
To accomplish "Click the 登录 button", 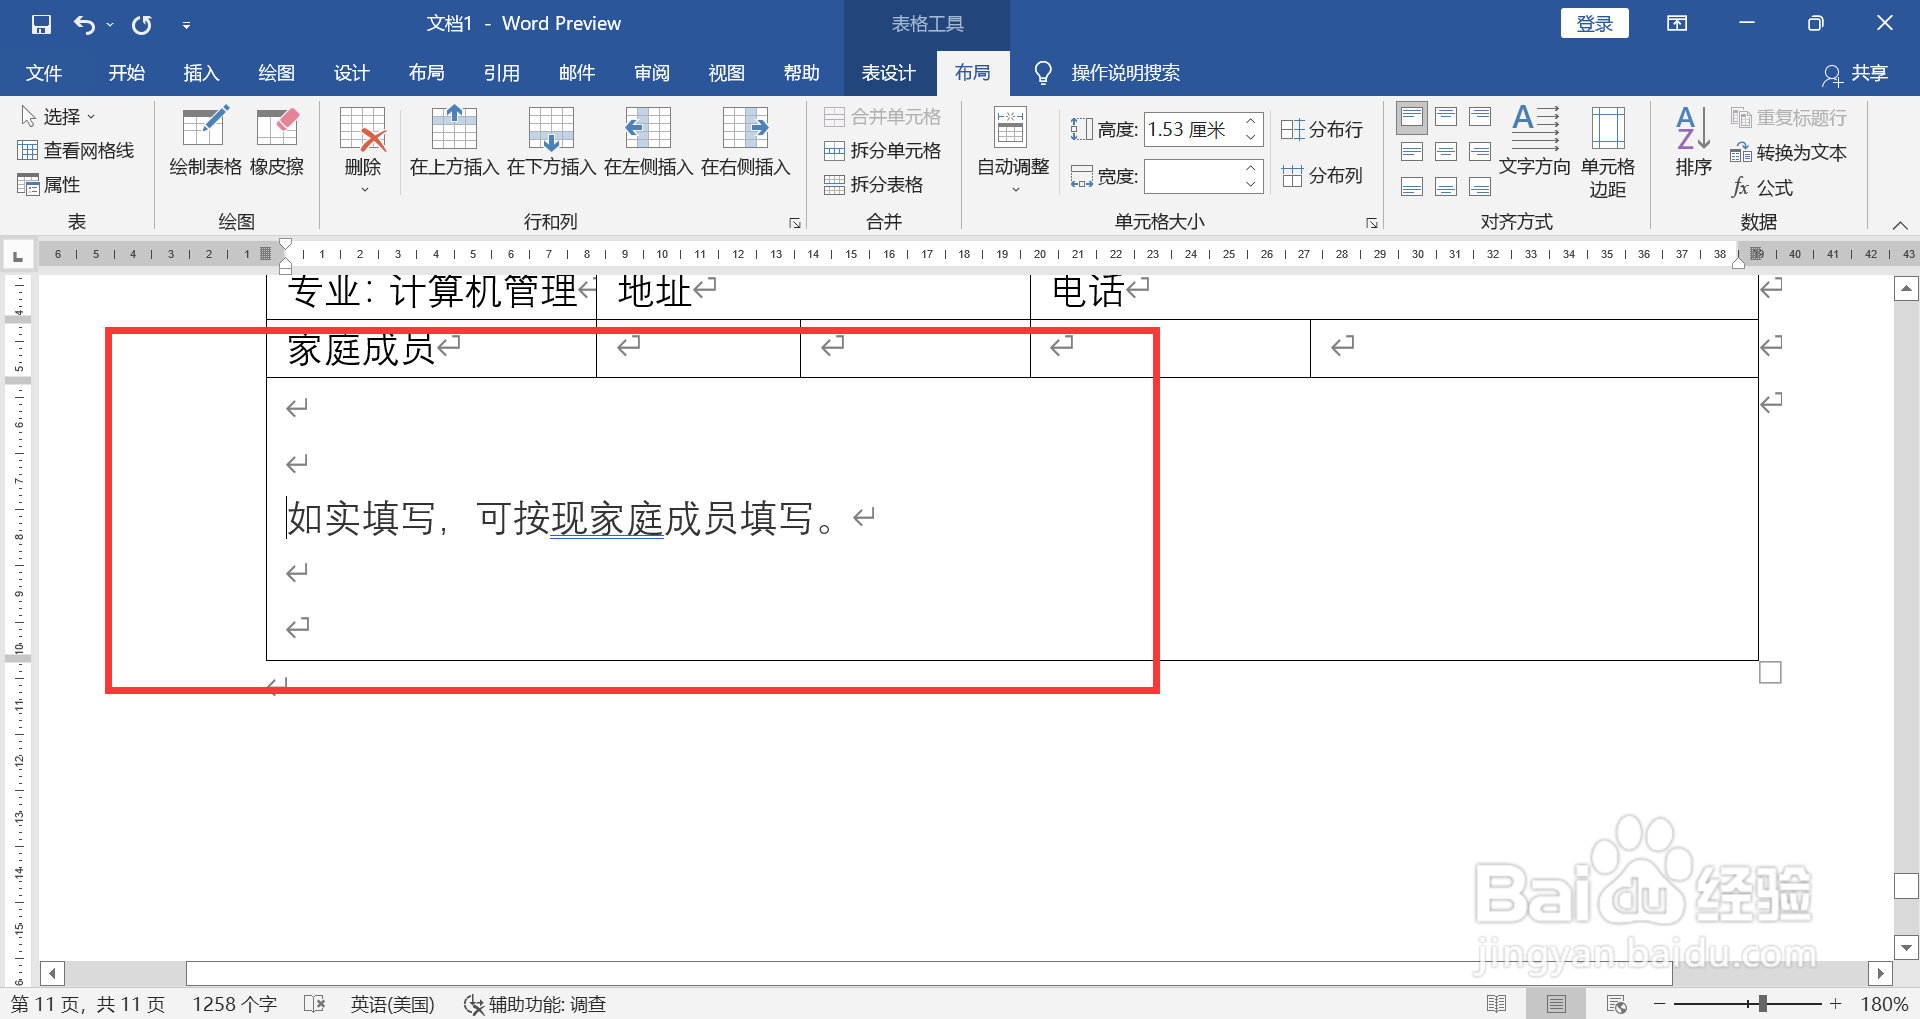I will 1594,22.
